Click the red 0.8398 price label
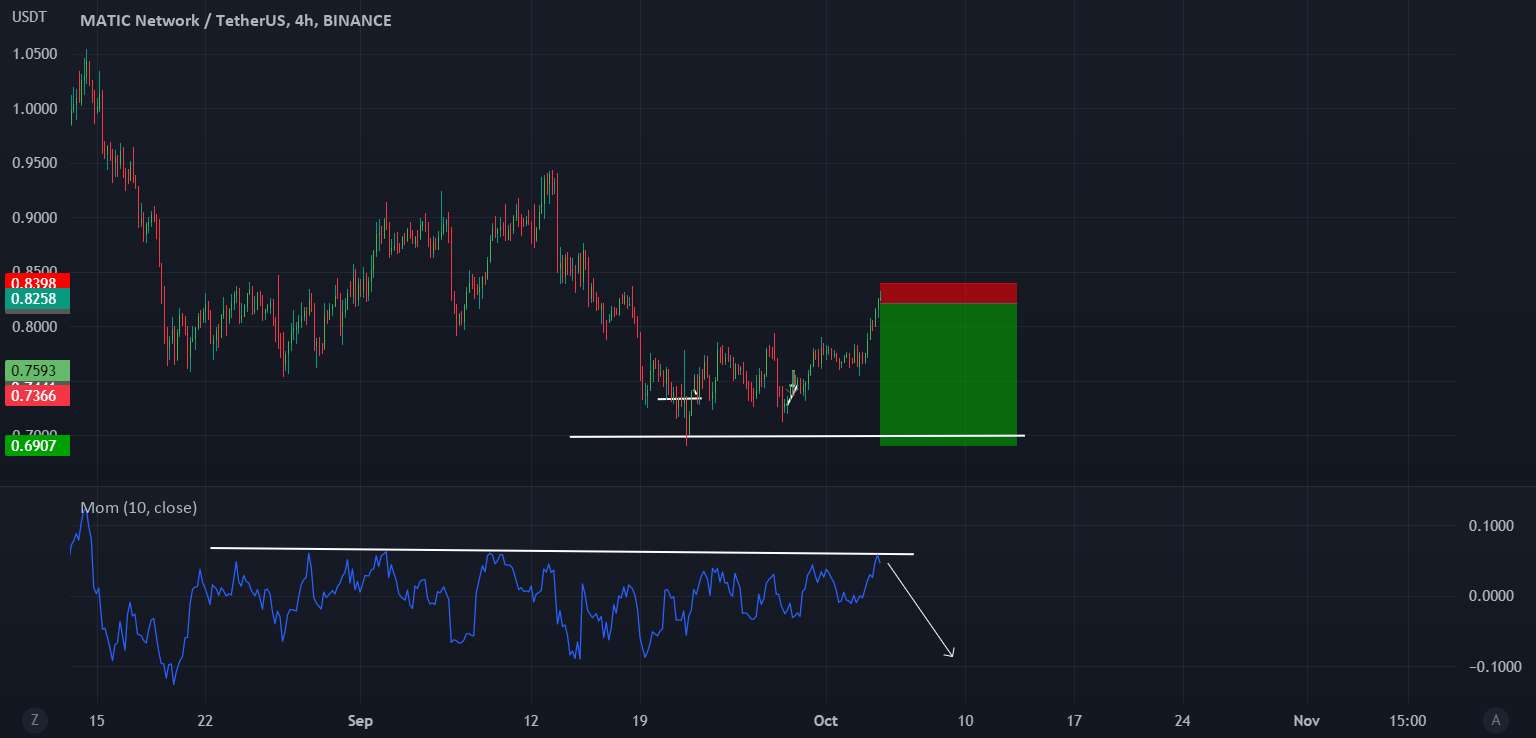The height and width of the screenshot is (738, 1536). 36,282
